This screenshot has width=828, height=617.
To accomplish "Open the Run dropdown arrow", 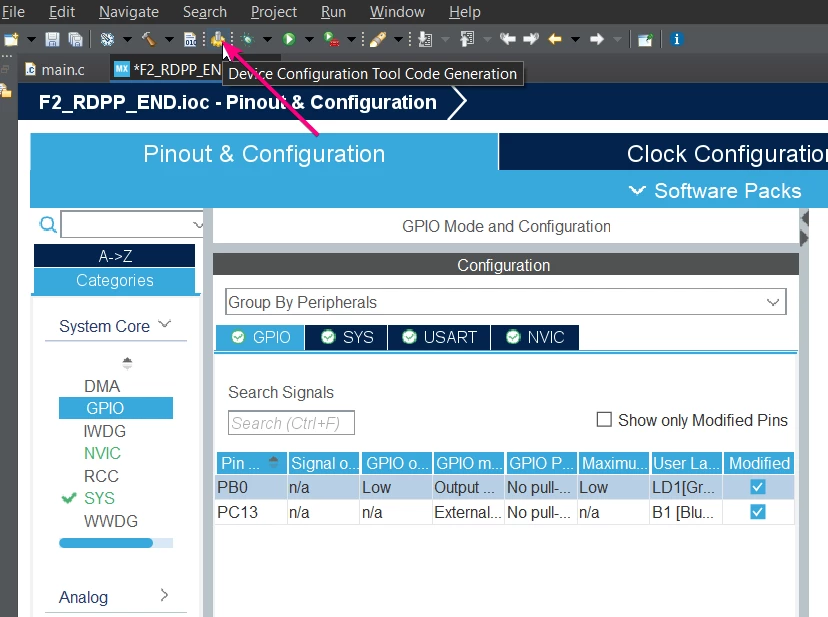I will click(x=309, y=39).
